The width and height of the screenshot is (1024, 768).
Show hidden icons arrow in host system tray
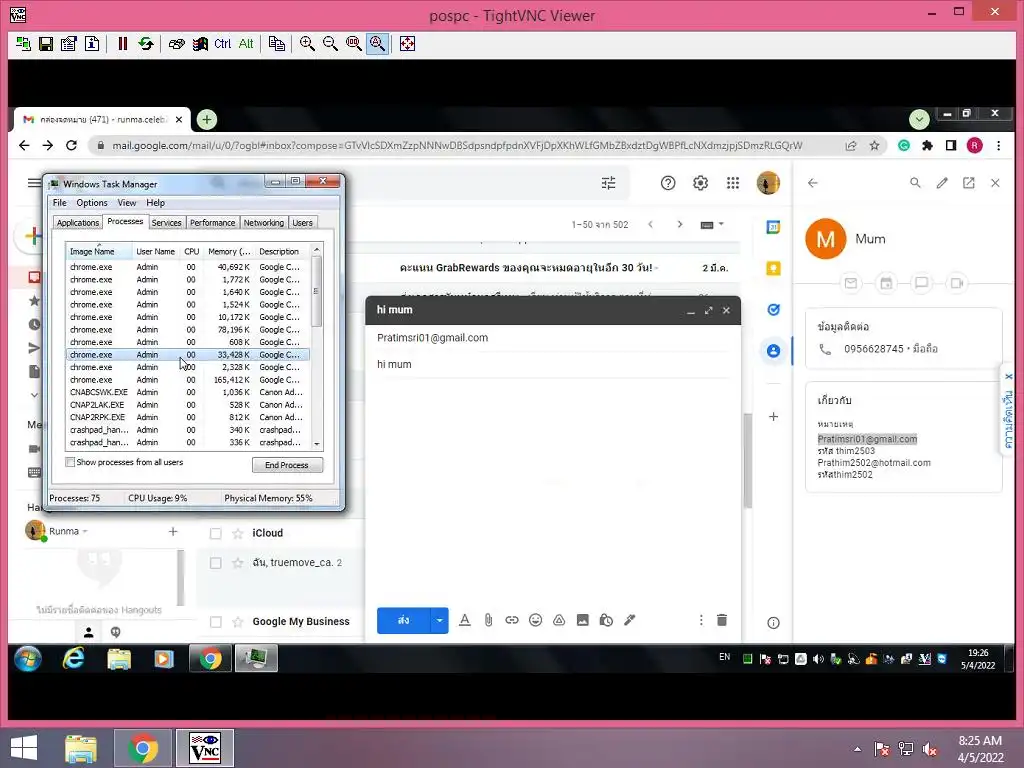857,749
